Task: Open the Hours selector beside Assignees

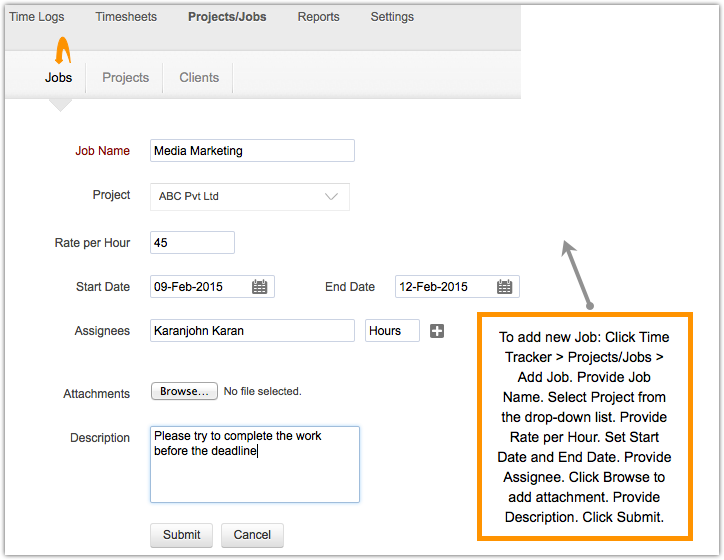Action: point(392,331)
